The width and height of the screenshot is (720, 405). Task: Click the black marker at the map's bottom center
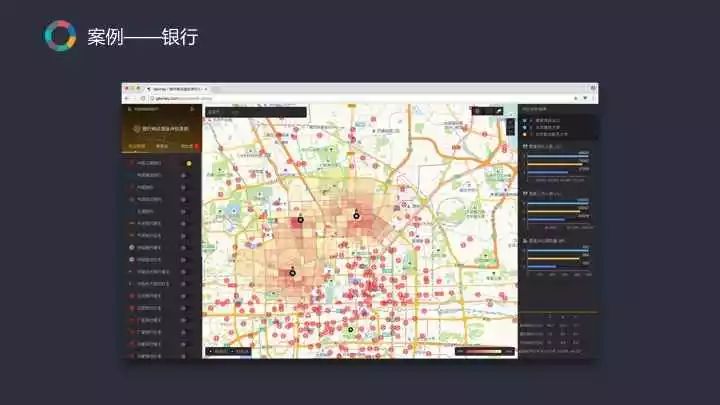coord(350,330)
